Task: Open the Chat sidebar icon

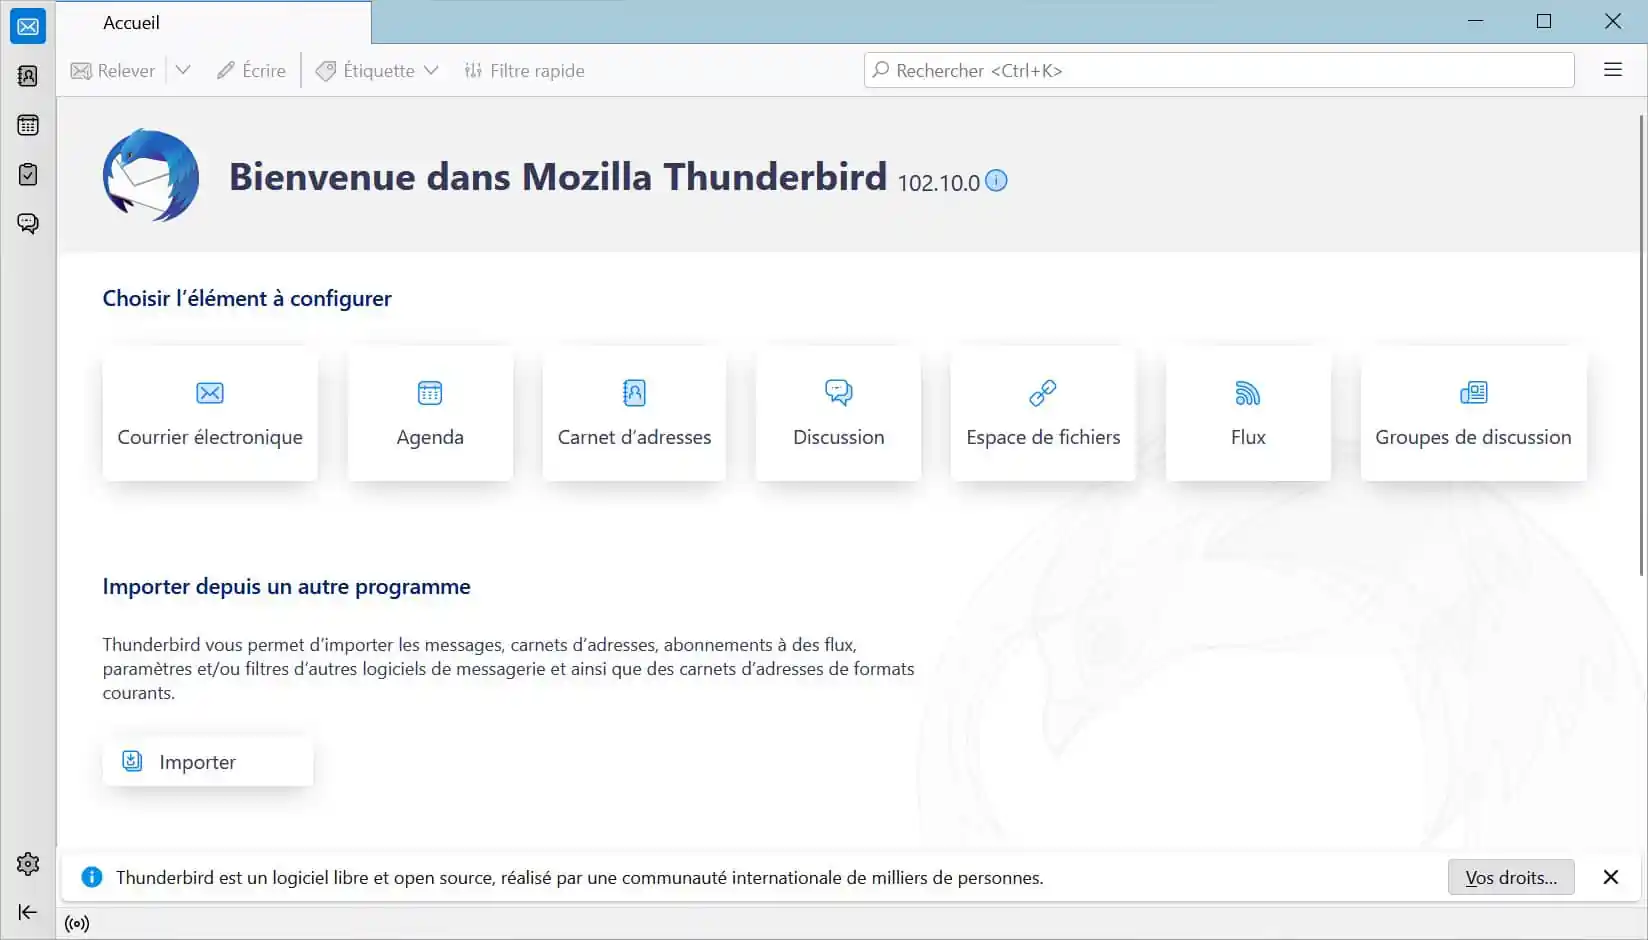Action: [x=28, y=223]
